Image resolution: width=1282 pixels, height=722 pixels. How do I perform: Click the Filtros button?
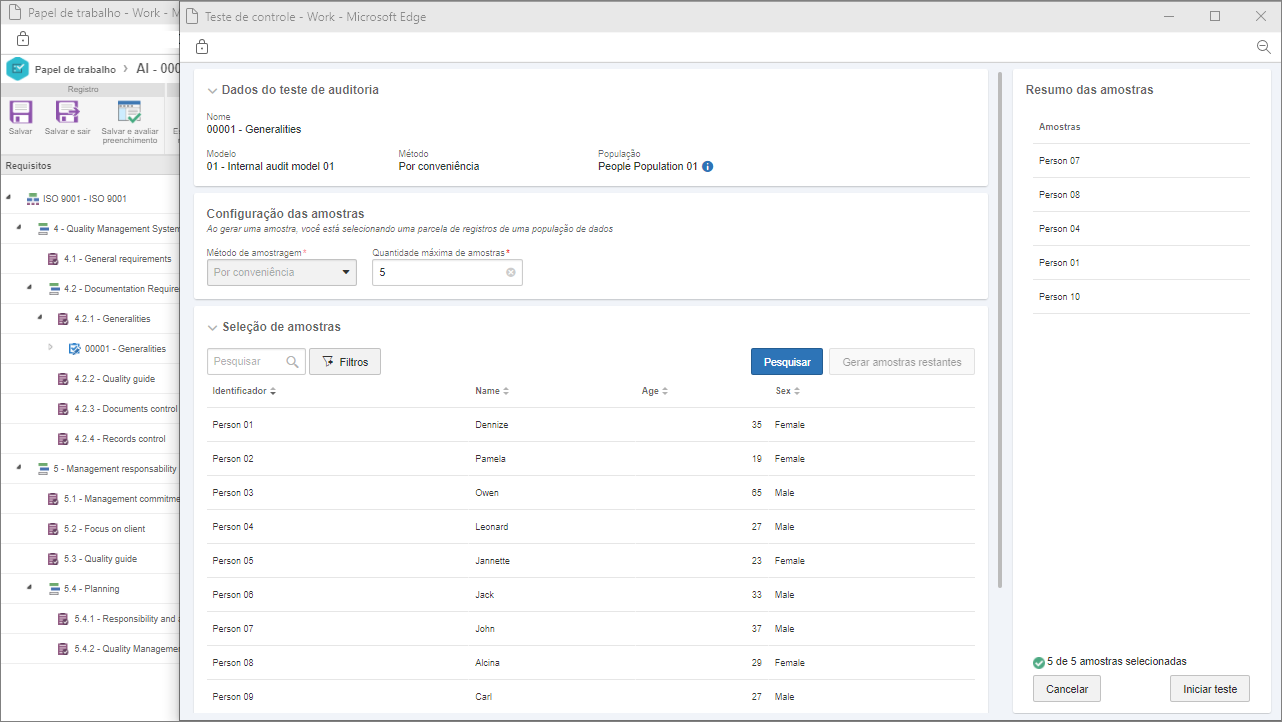(345, 362)
